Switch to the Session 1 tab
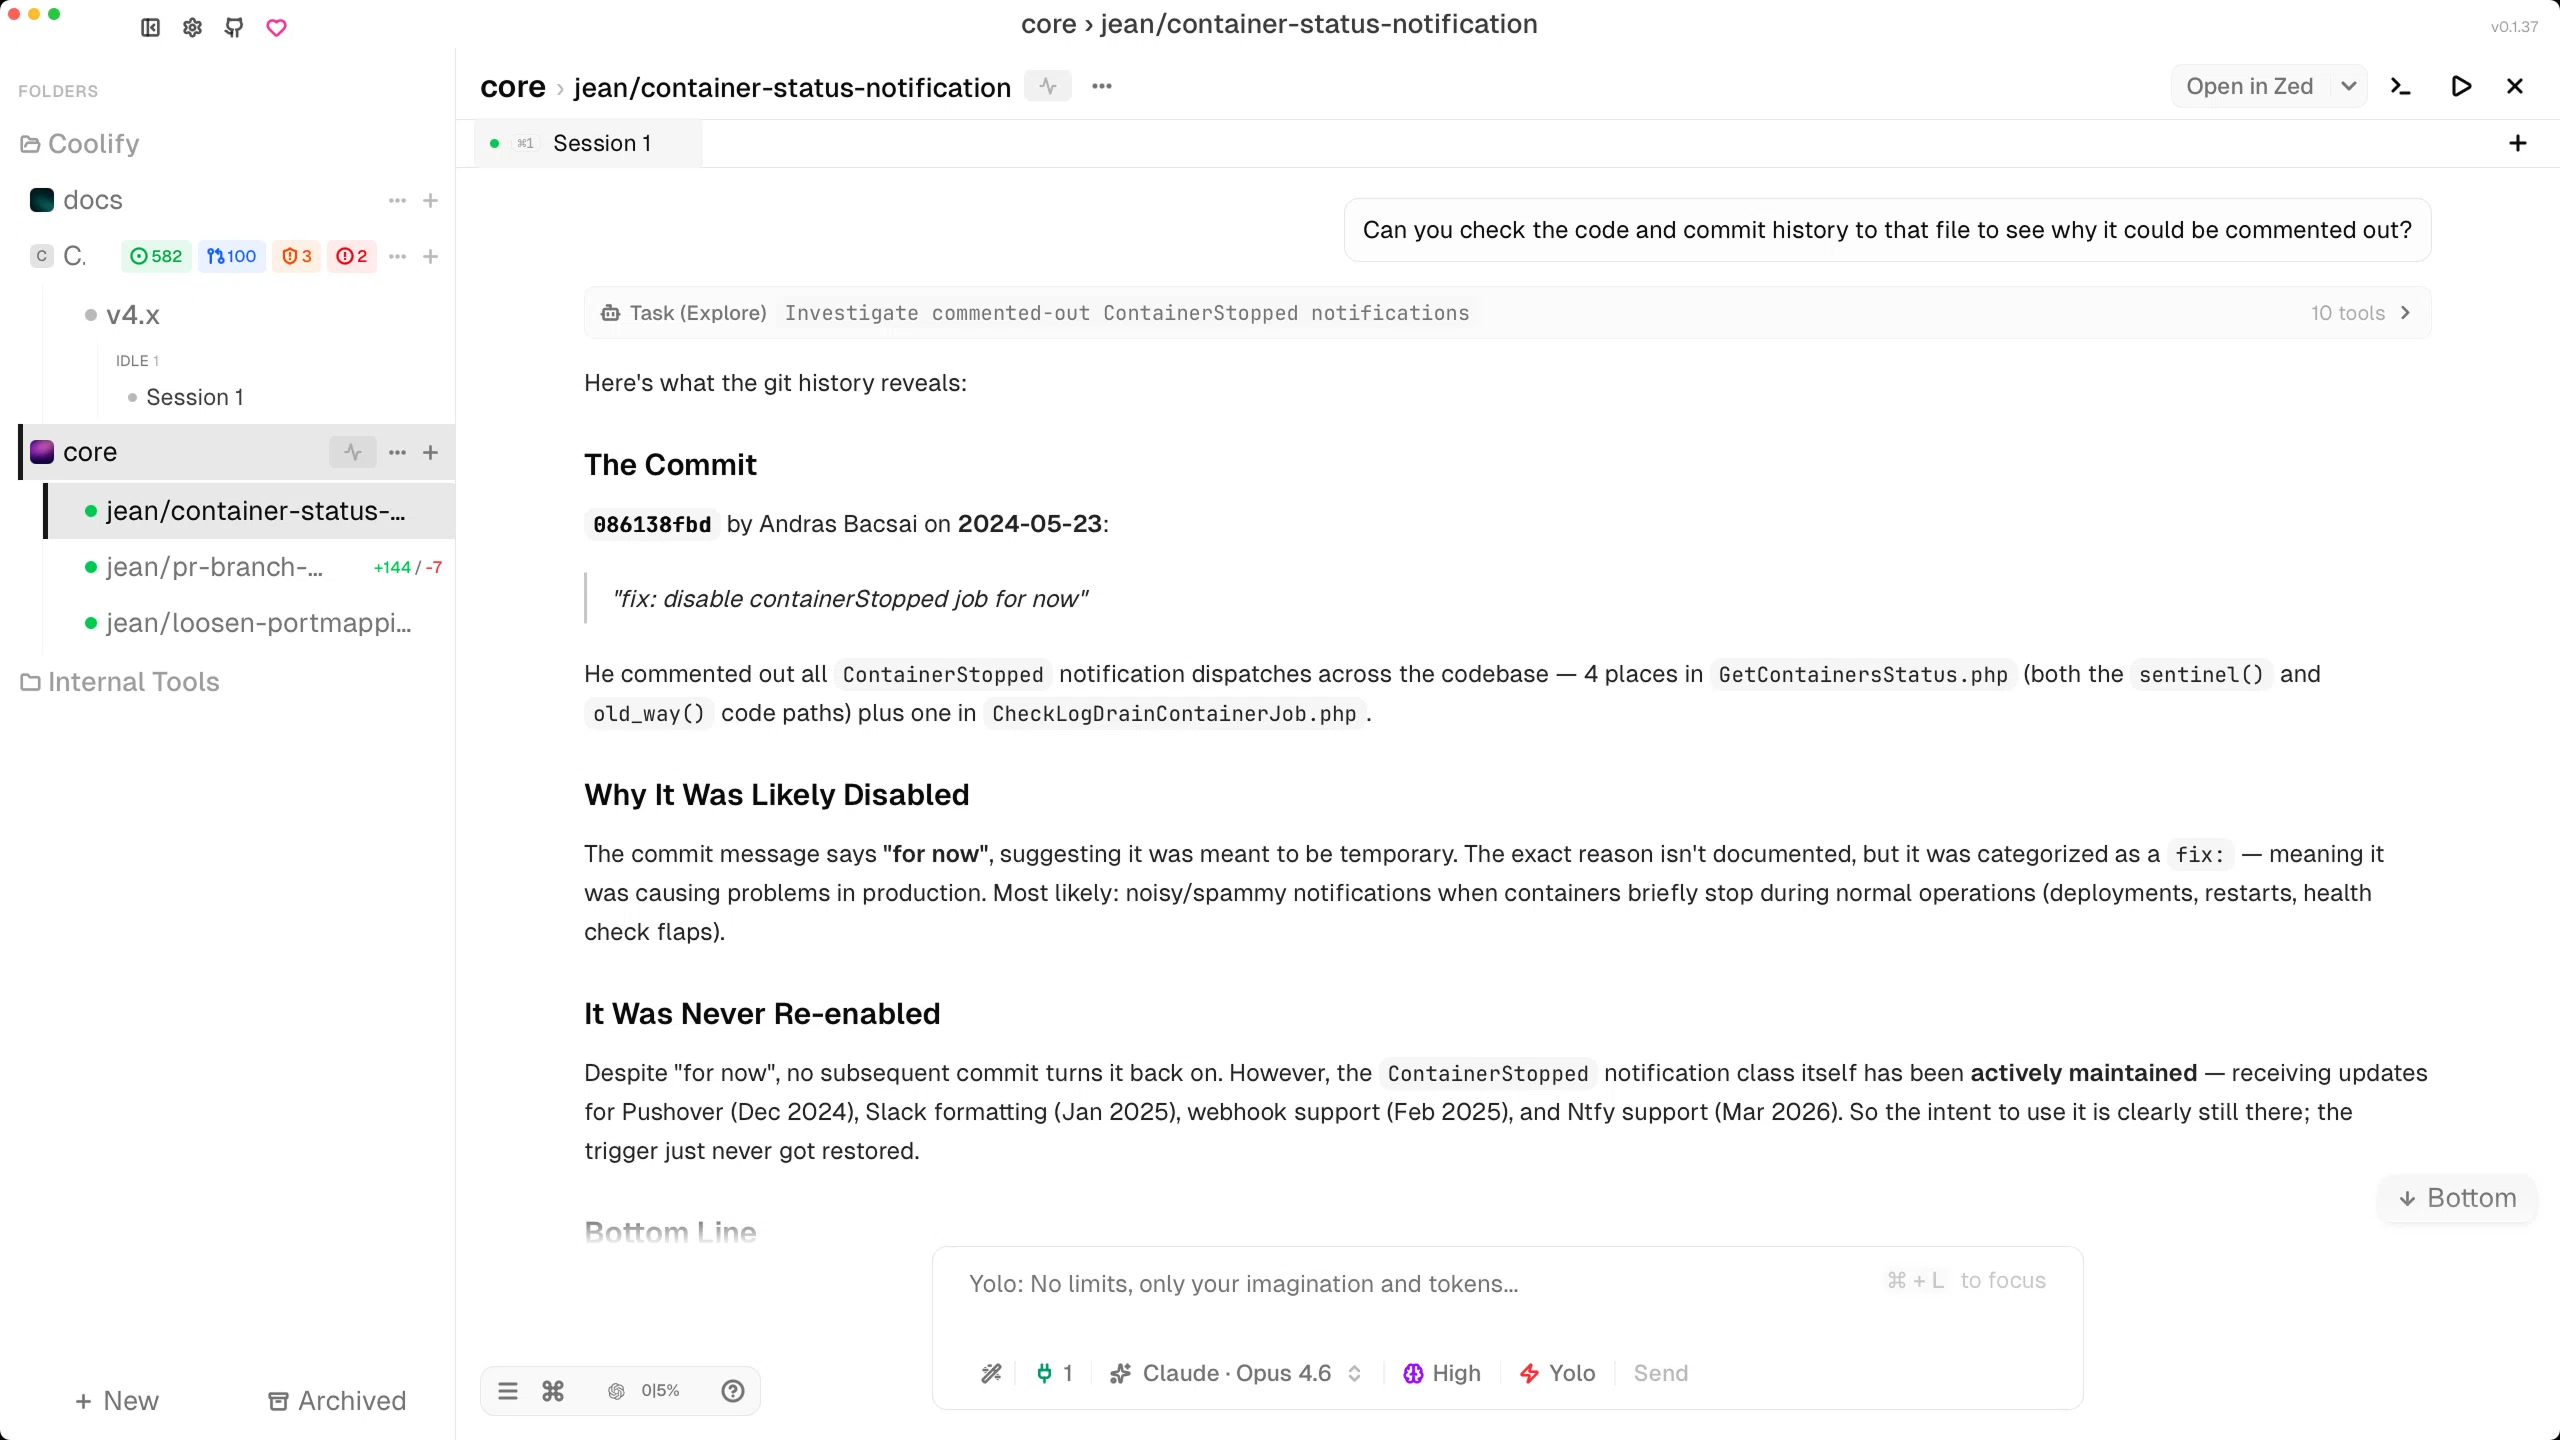Screen dimensions: 2560x1440 (x=602, y=143)
